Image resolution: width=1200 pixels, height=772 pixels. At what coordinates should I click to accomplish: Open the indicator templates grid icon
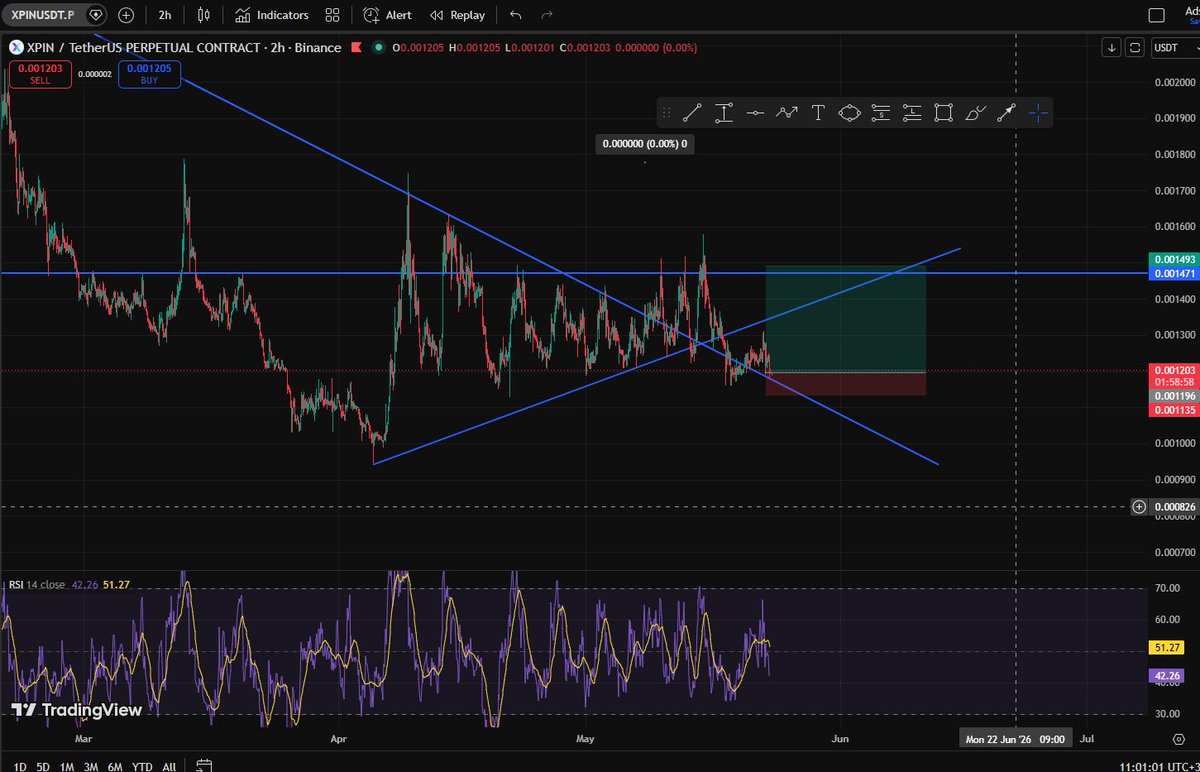(331, 15)
